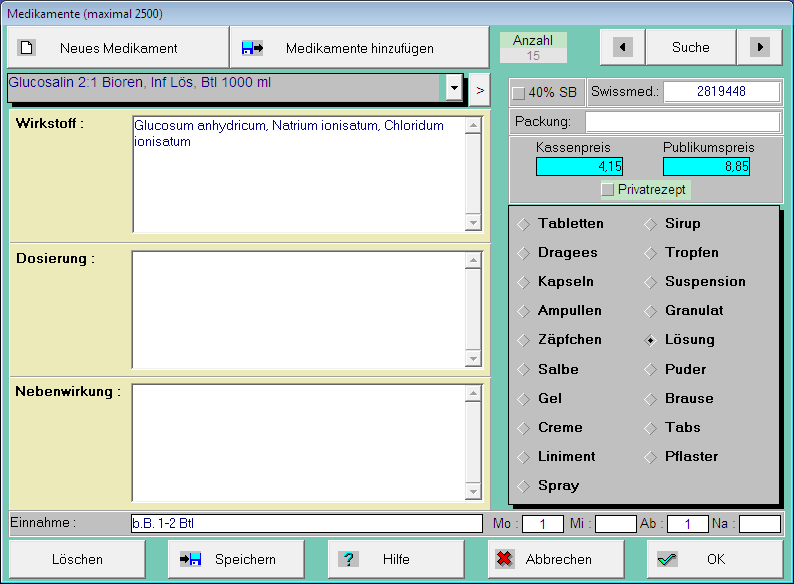Enable the 40% SB checkbox
The height and width of the screenshot is (584, 794).
[518, 93]
